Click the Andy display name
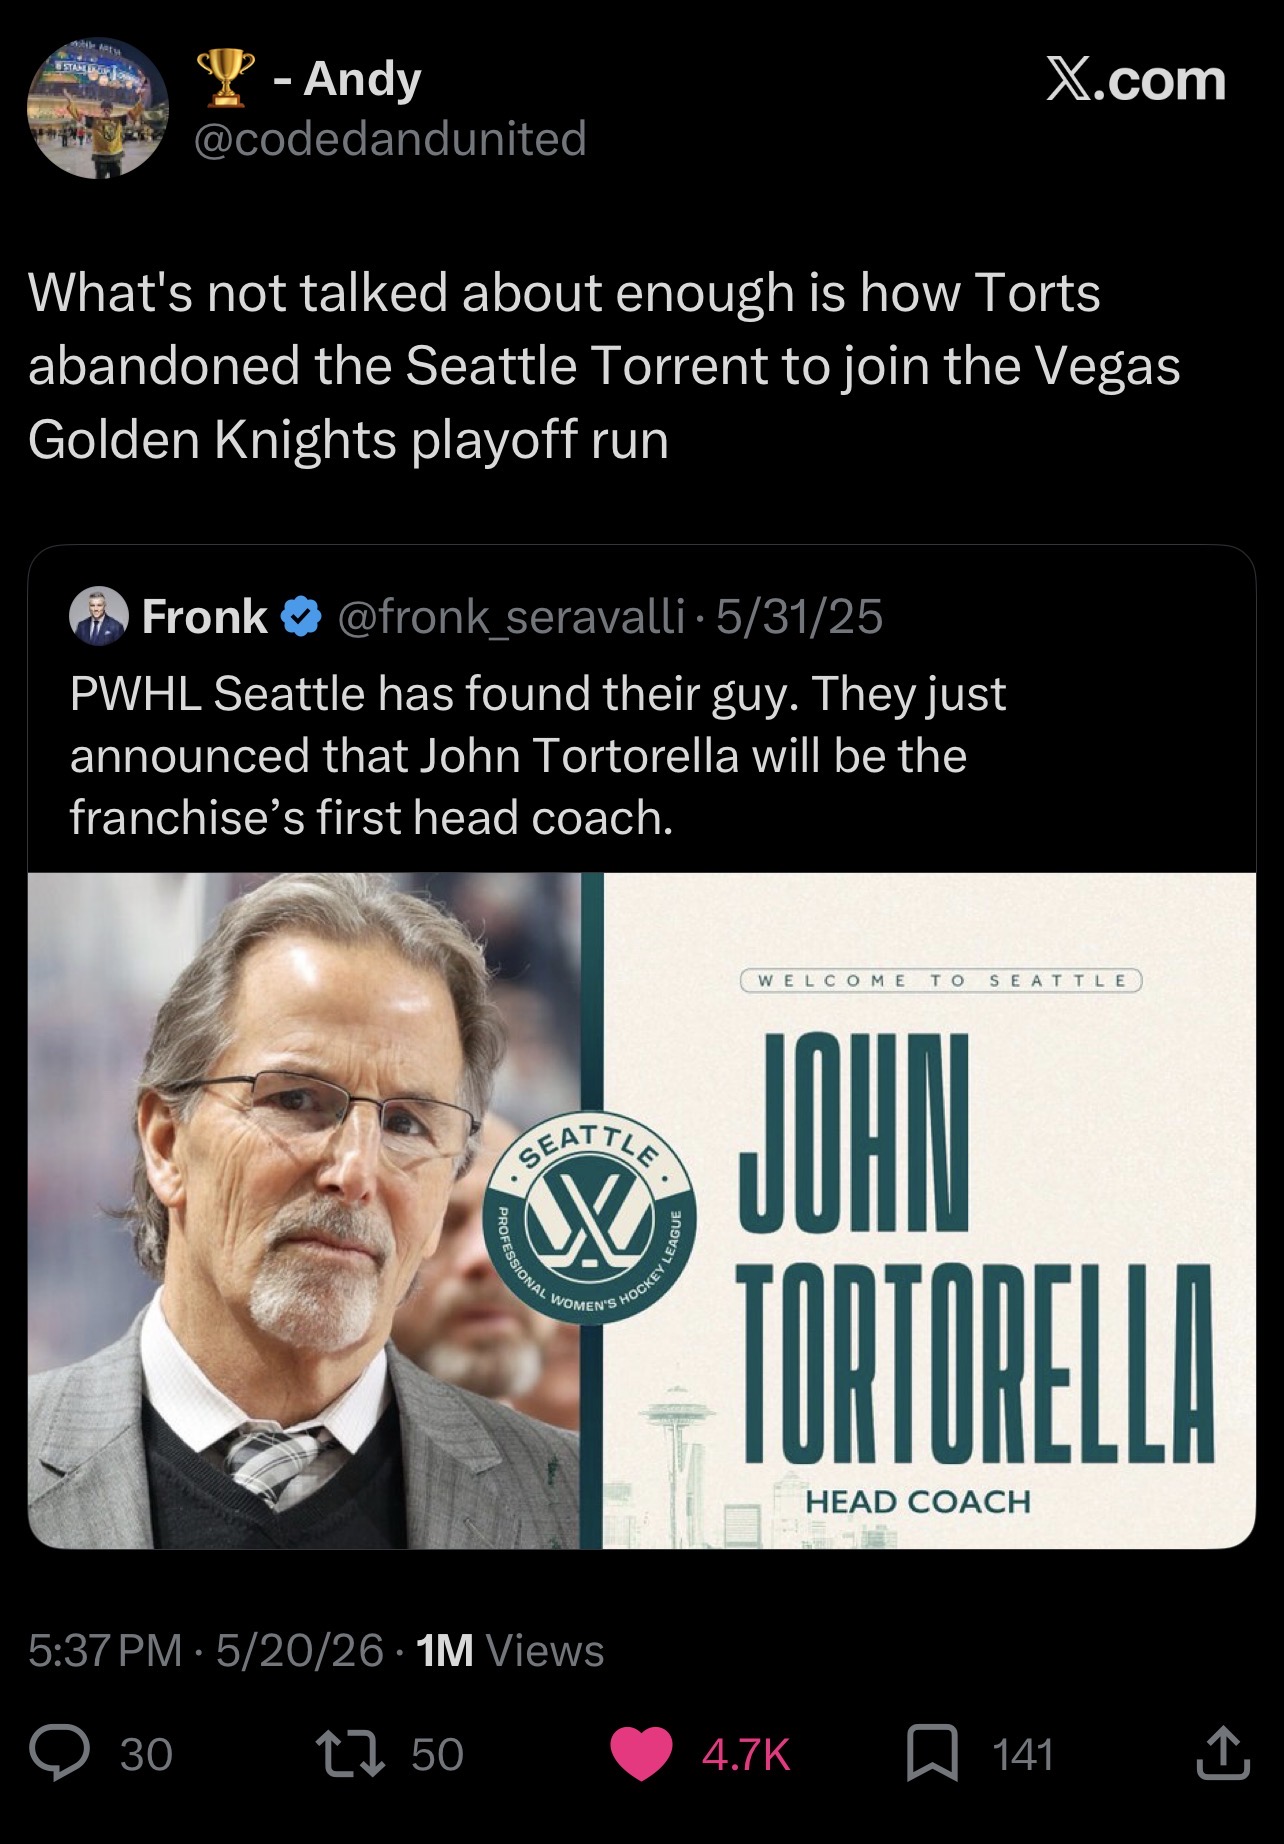 (362, 78)
